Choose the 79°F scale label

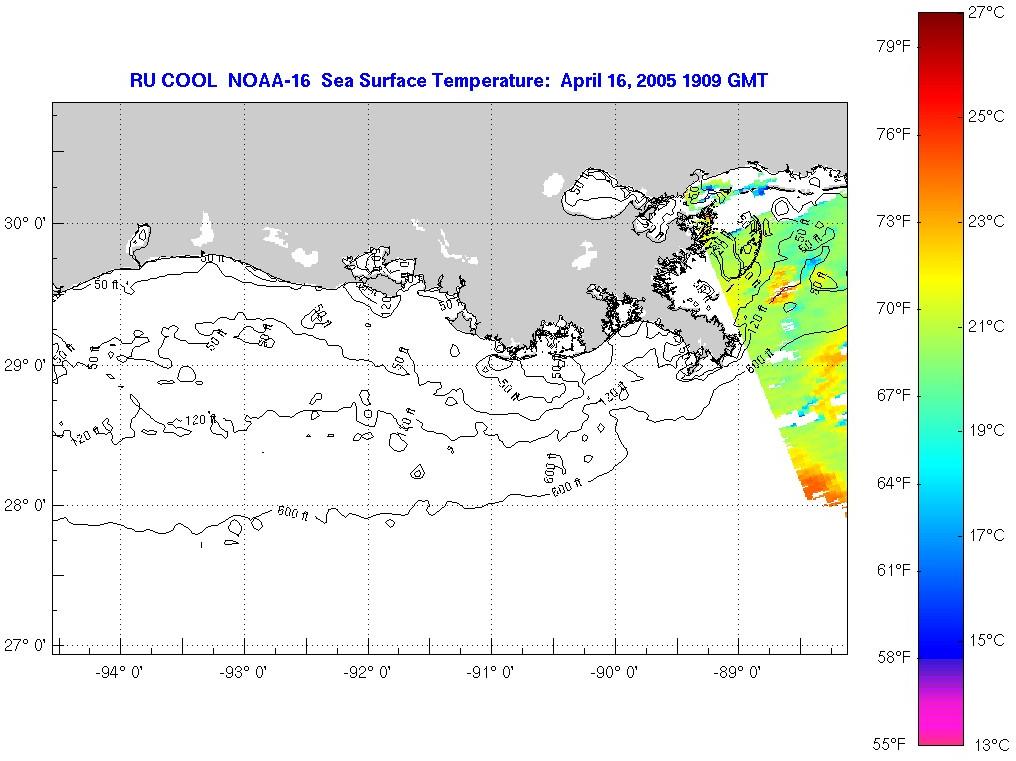coord(894,47)
